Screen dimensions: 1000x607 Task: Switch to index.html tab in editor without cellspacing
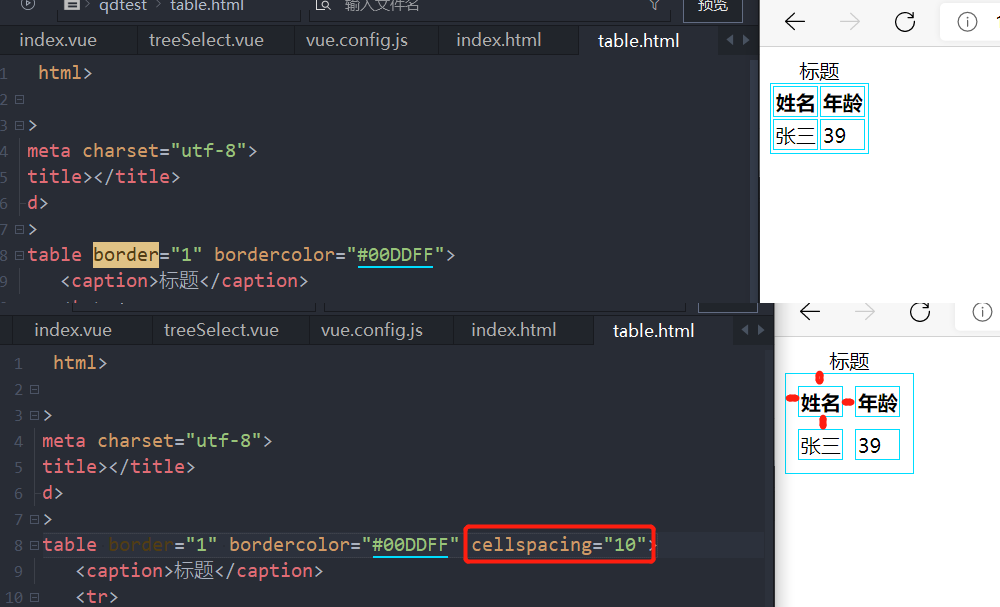pyautogui.click(x=499, y=40)
